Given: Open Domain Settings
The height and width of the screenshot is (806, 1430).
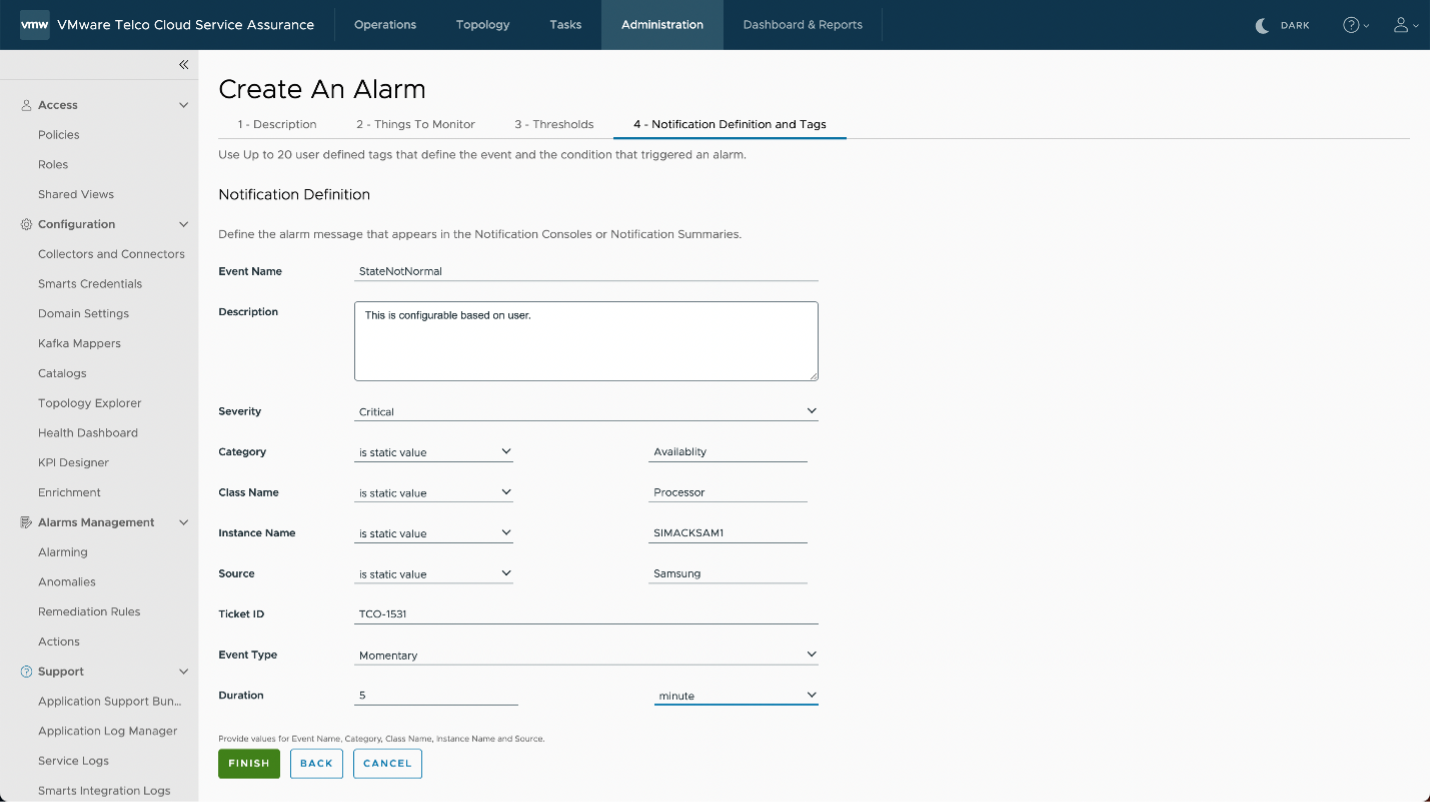Looking at the screenshot, I should click(x=83, y=314).
